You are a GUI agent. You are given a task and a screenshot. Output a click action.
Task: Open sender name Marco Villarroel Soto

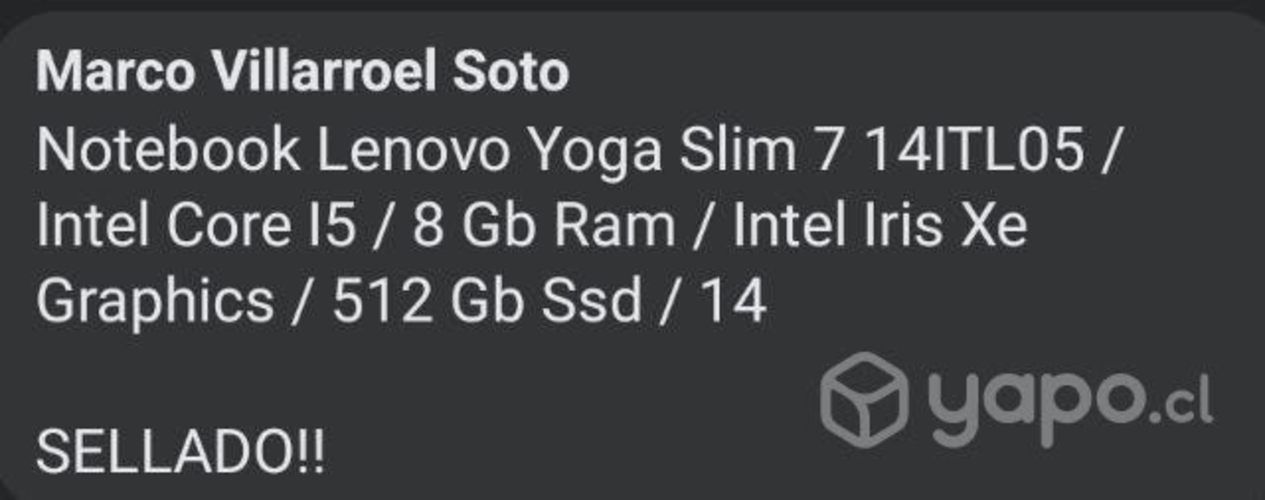coord(302,72)
